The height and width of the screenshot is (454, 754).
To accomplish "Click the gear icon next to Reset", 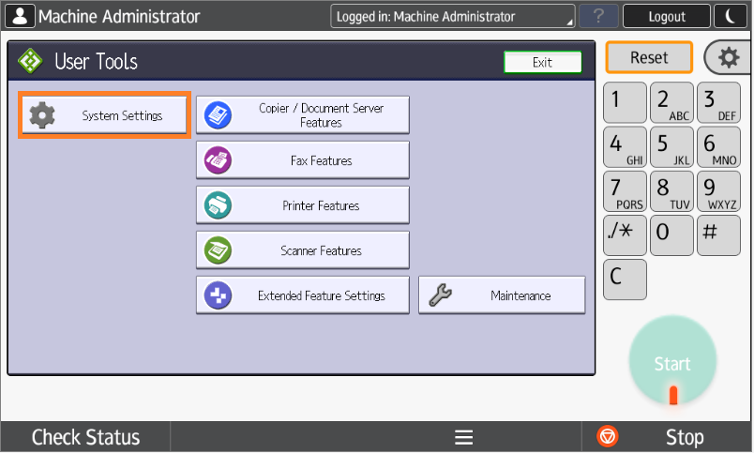I will point(729,58).
